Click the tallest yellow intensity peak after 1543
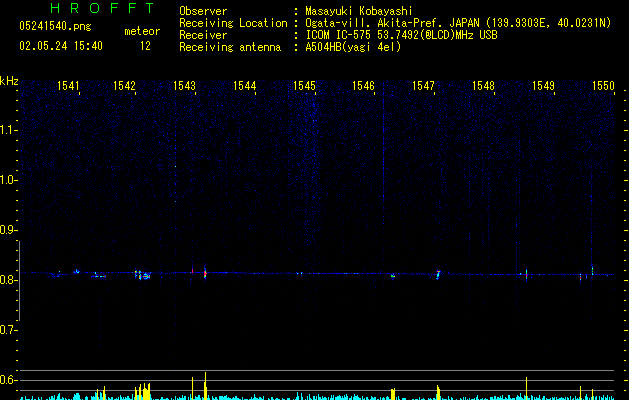This screenshot has width=629, height=400. [x=205, y=385]
